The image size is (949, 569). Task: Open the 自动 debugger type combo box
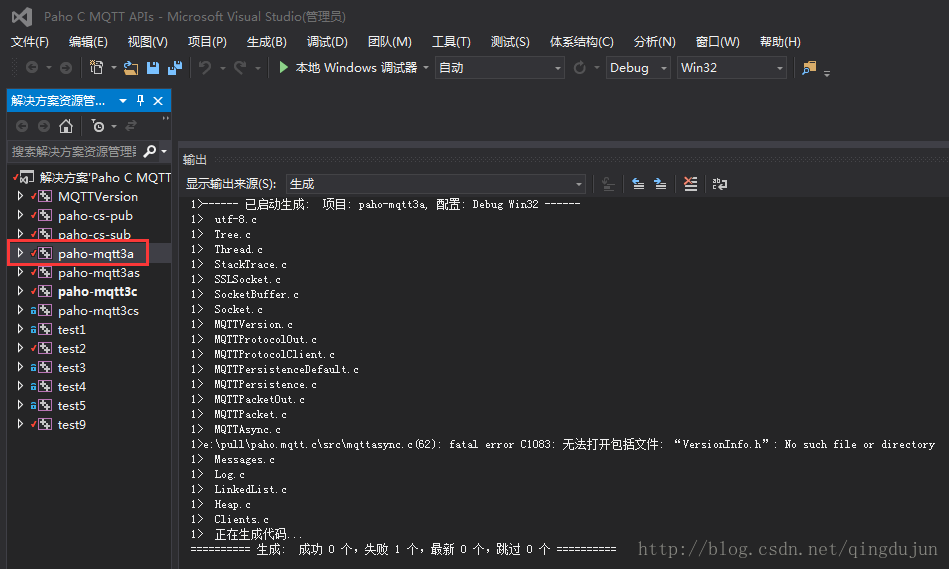click(499, 68)
